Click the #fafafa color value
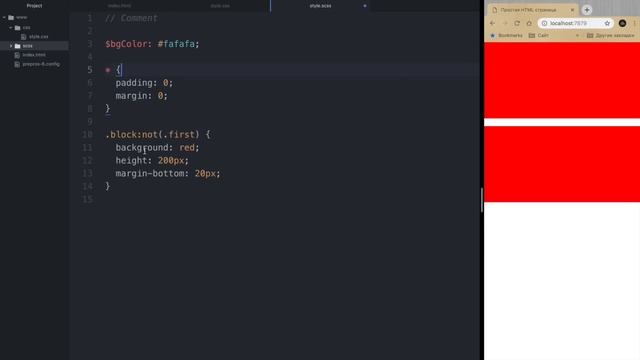 (176, 44)
